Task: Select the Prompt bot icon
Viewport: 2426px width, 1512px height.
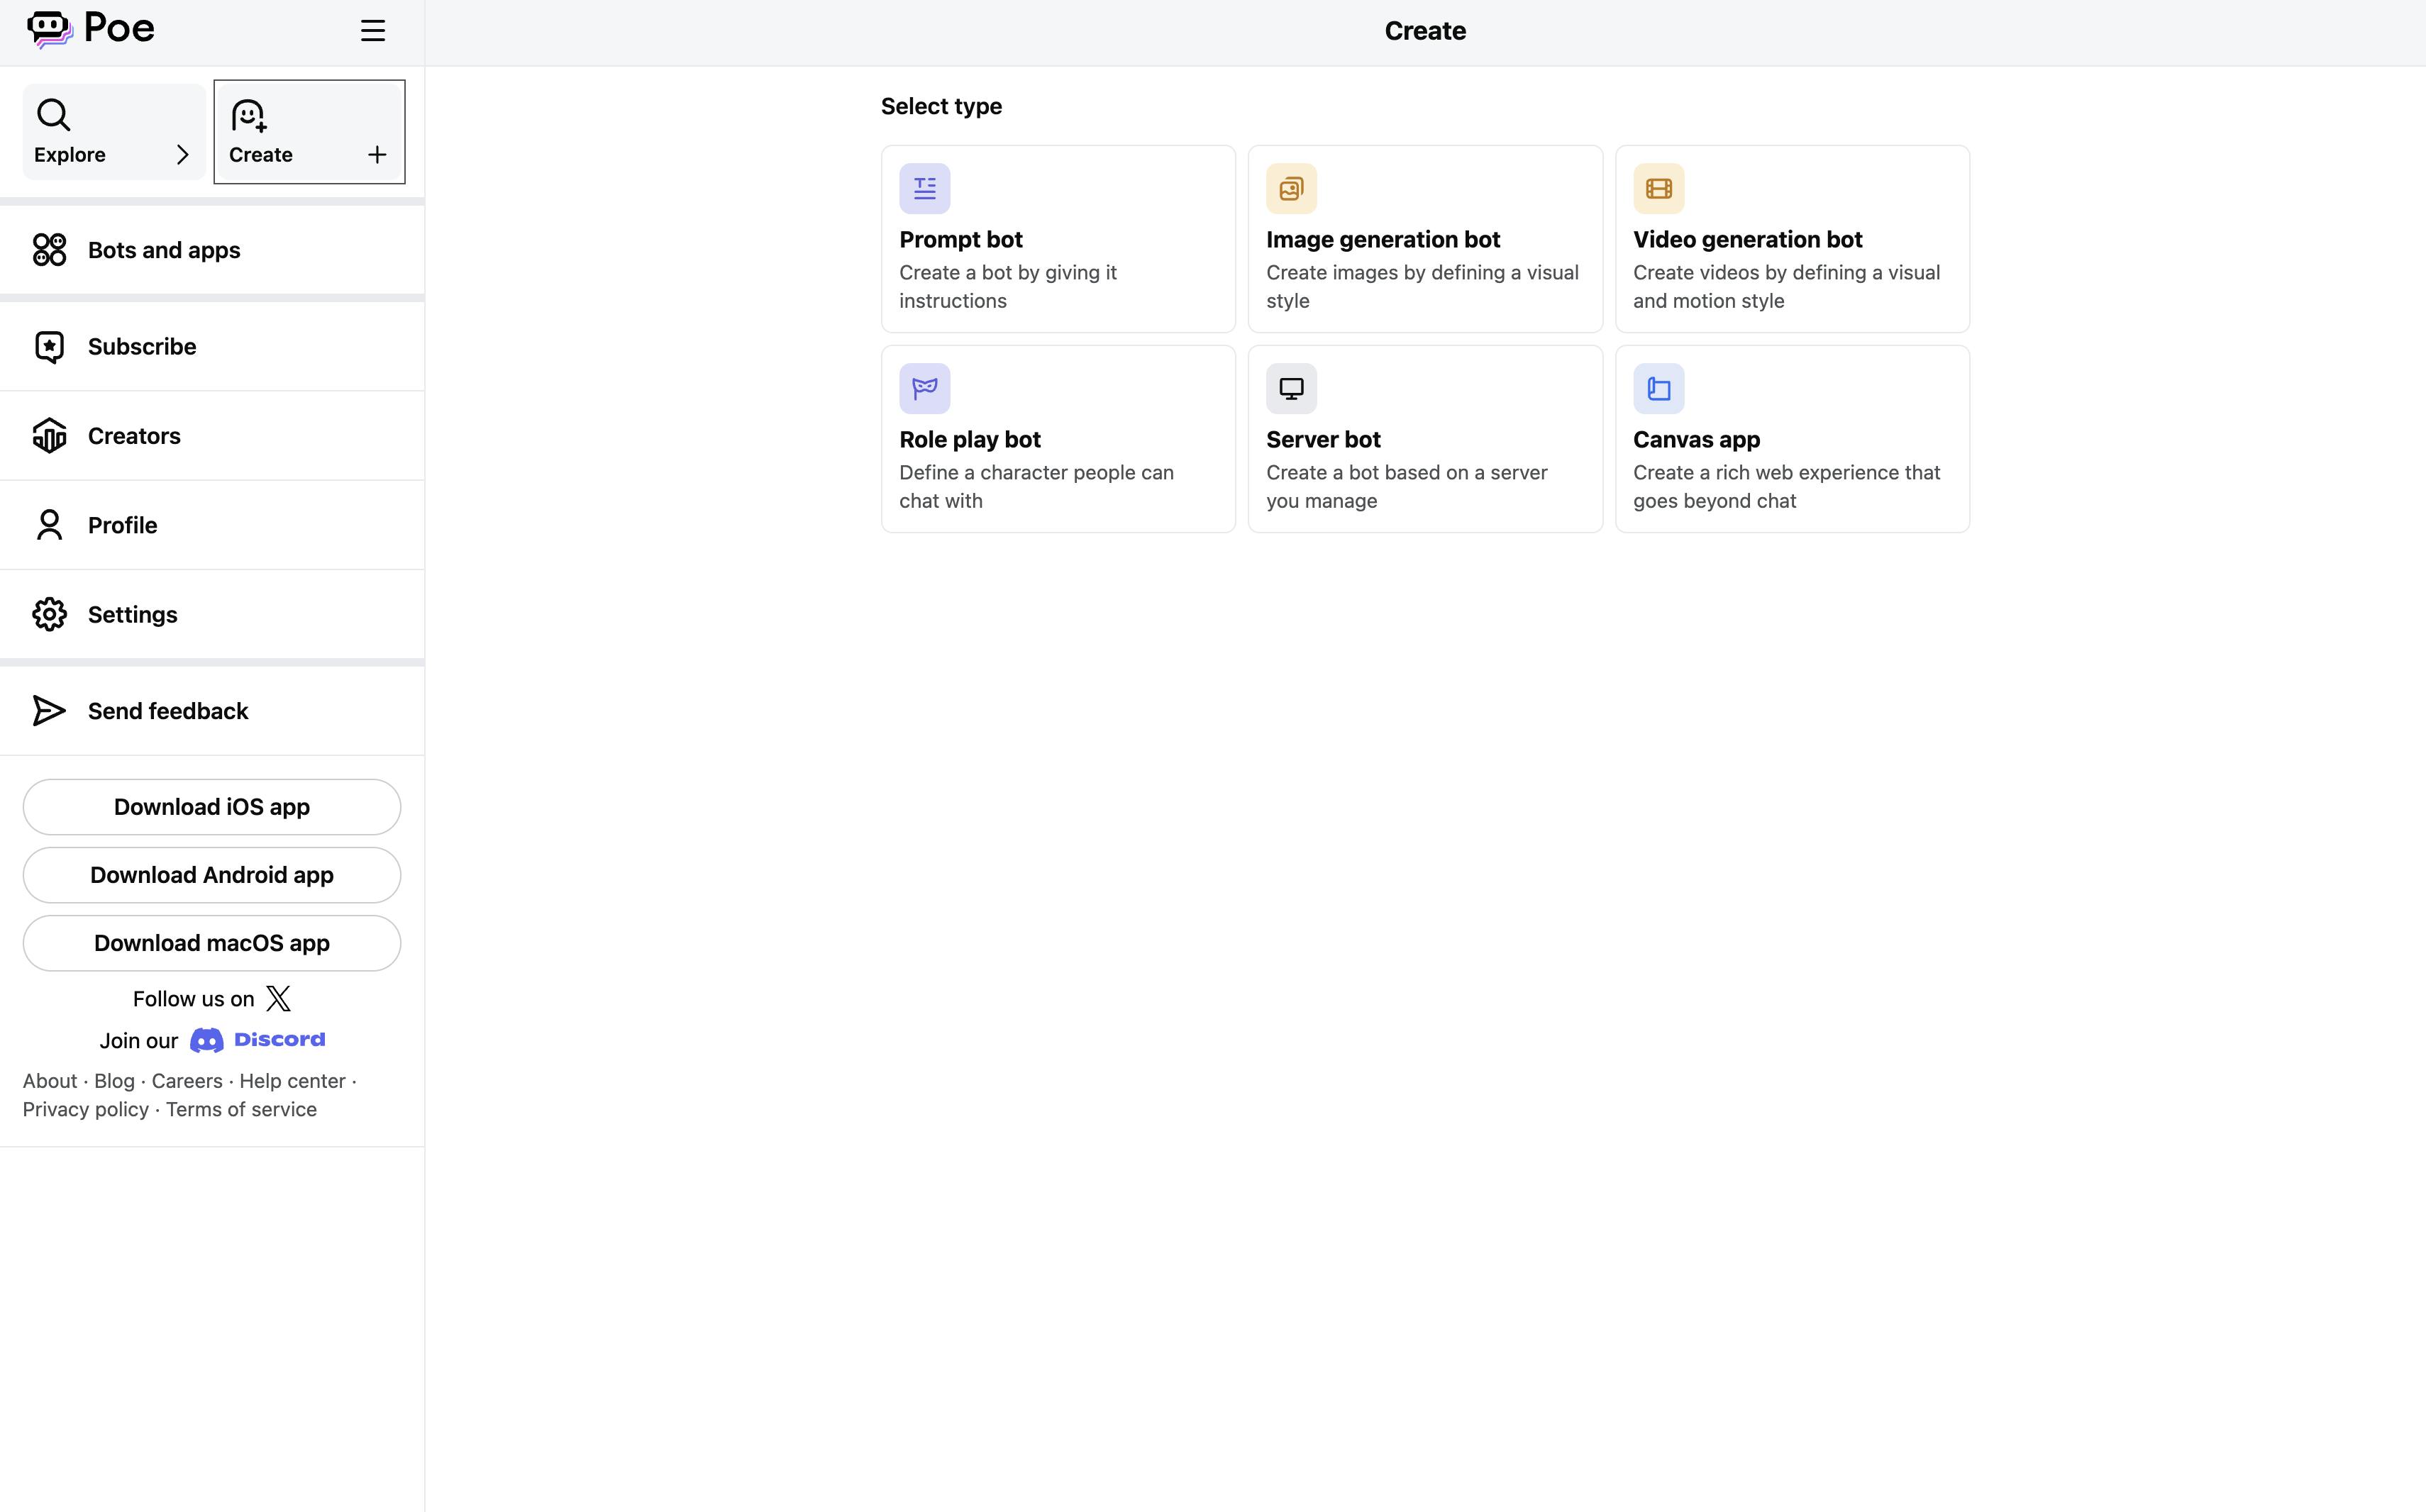Action: 924,189
